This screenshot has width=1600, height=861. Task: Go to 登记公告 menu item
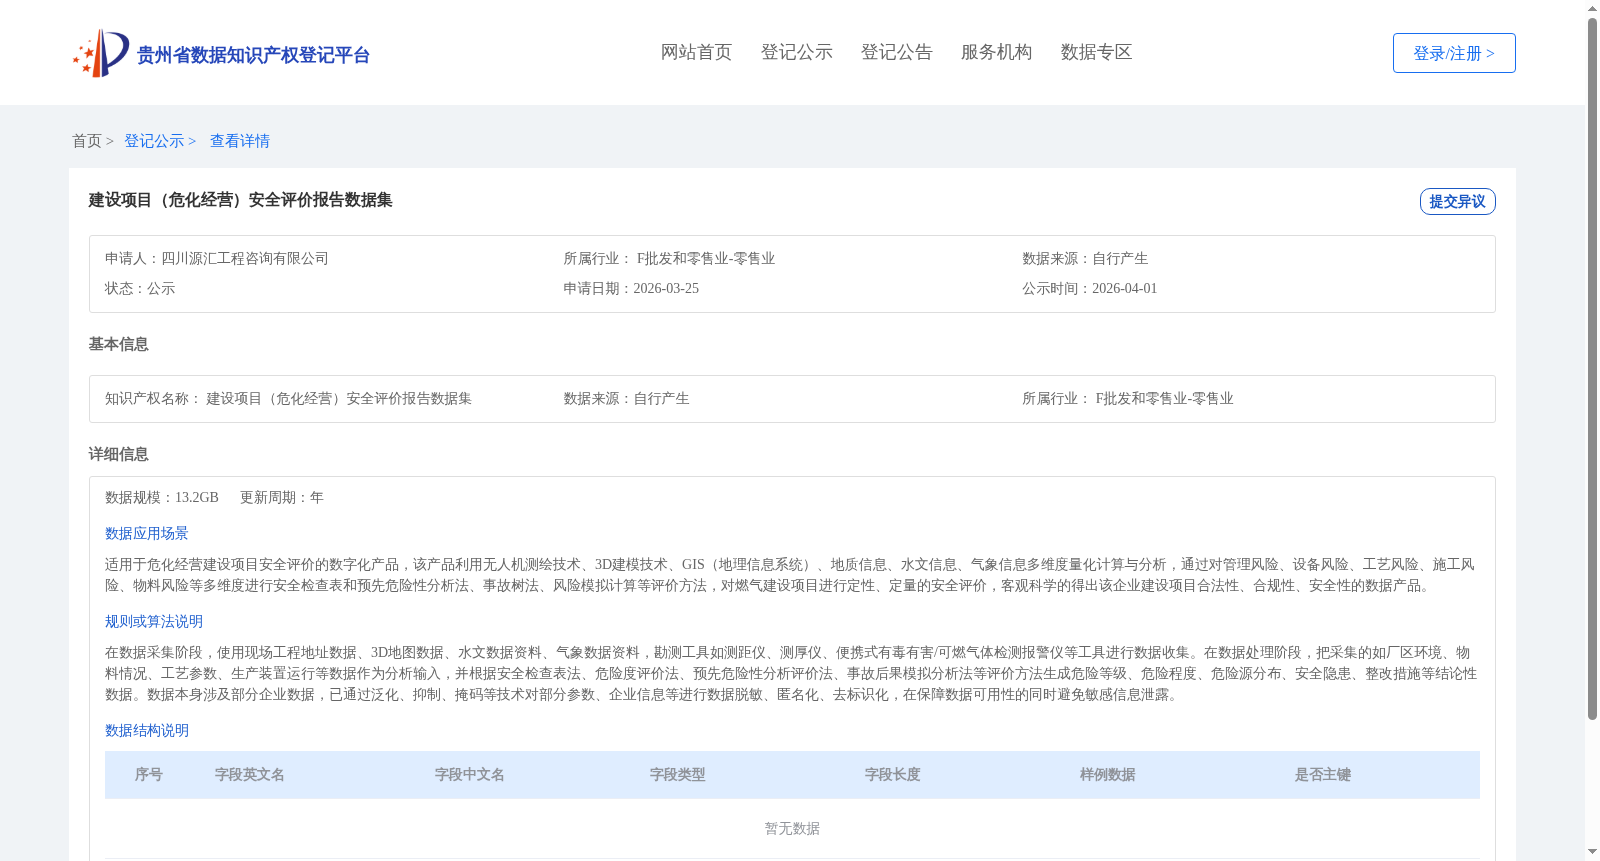click(896, 52)
